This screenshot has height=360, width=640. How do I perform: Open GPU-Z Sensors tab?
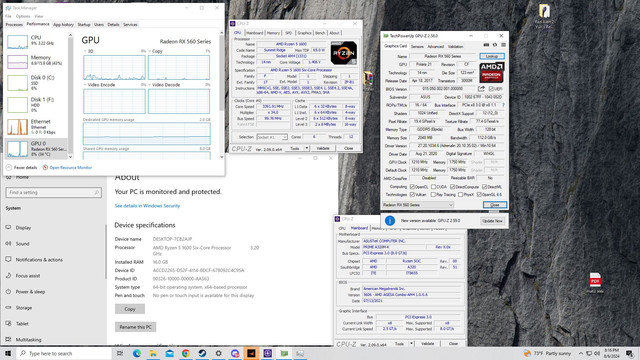pyautogui.click(x=417, y=47)
